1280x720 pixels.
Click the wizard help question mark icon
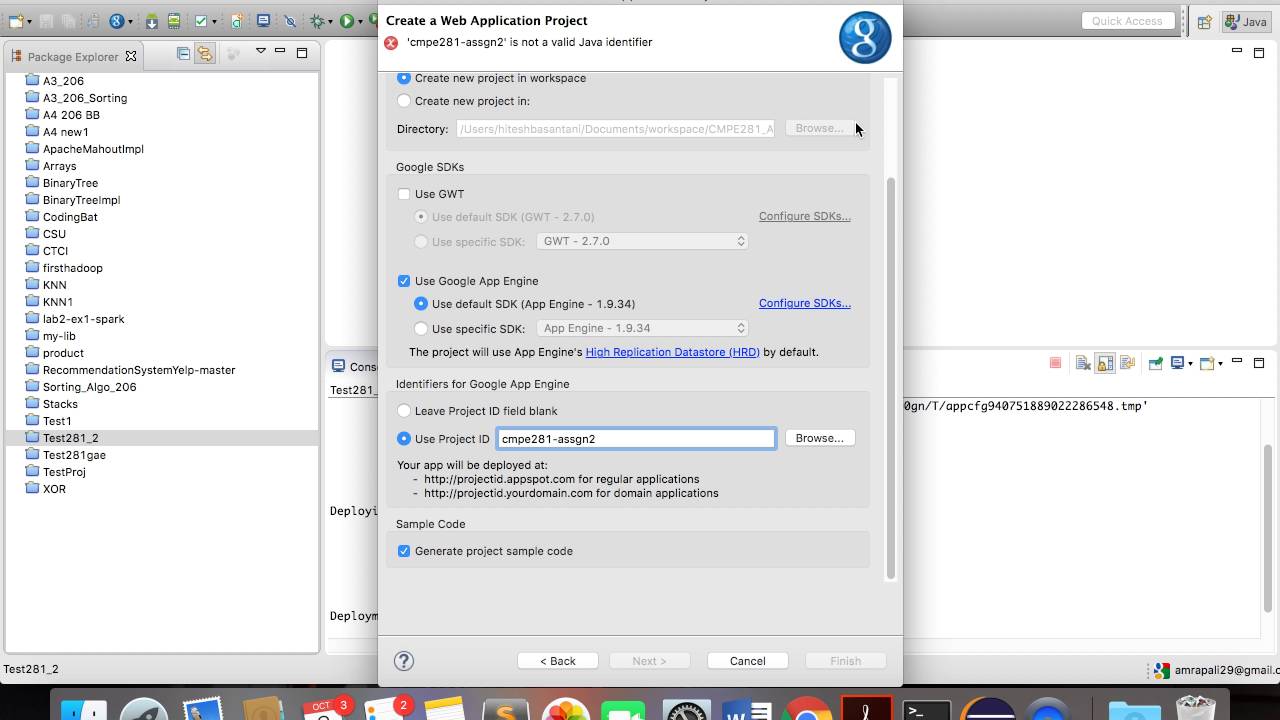(x=404, y=661)
